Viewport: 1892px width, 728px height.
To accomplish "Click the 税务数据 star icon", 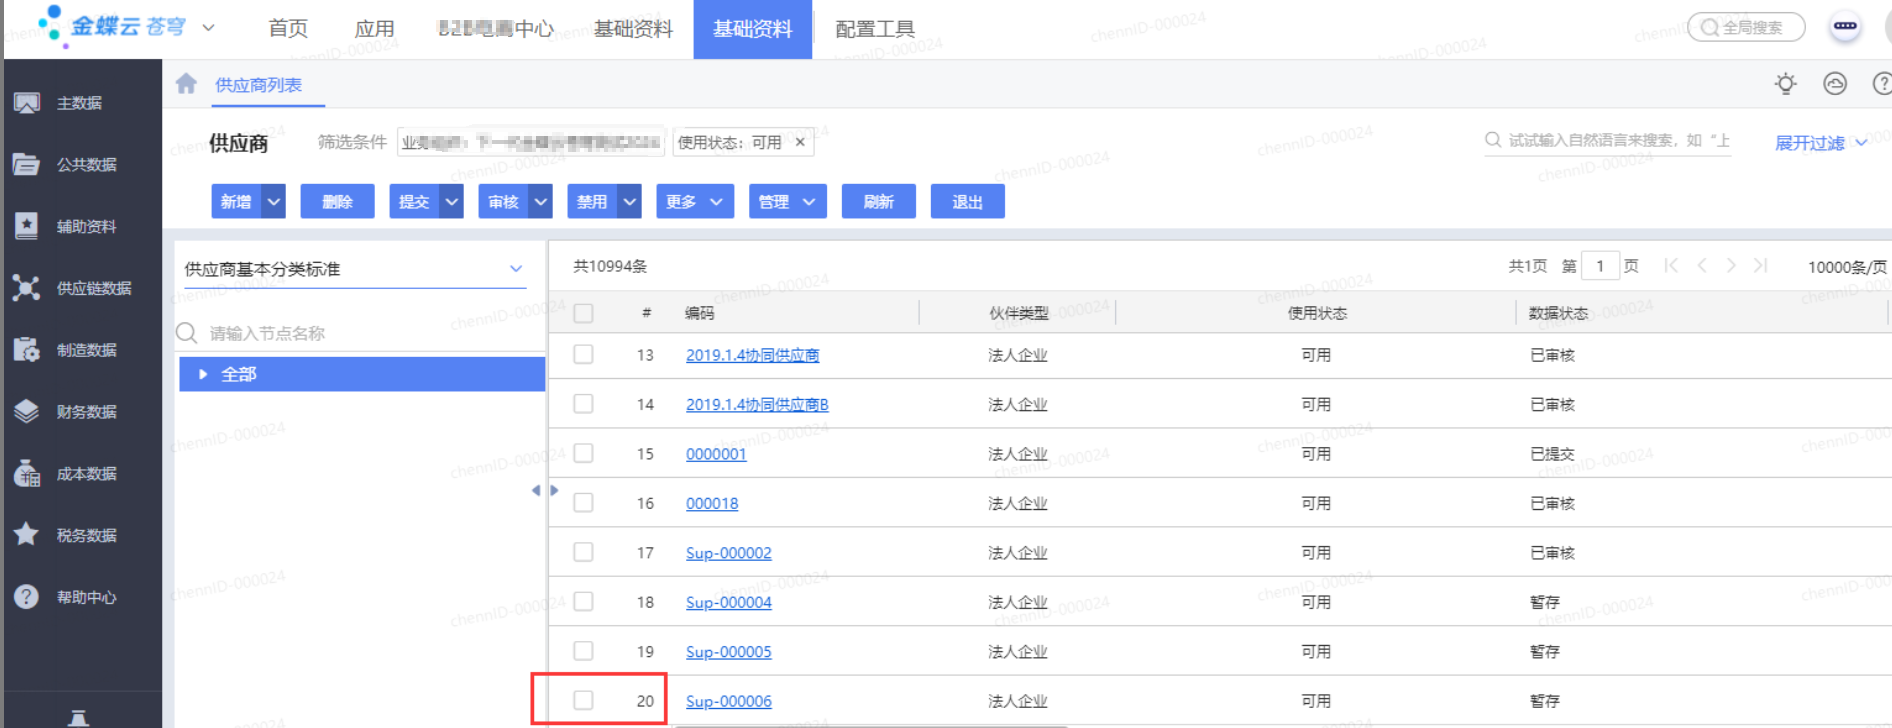I will tap(27, 535).
